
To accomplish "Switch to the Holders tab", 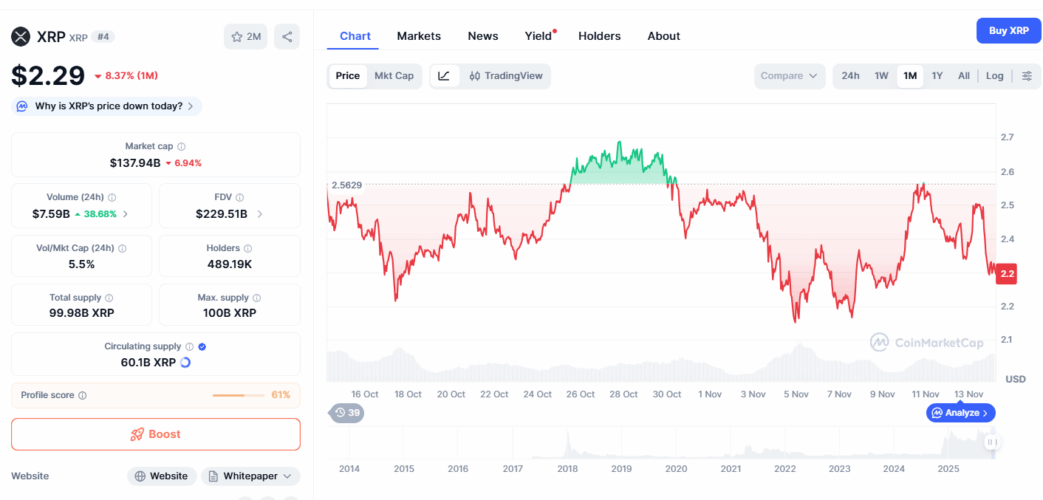I will tap(599, 36).
